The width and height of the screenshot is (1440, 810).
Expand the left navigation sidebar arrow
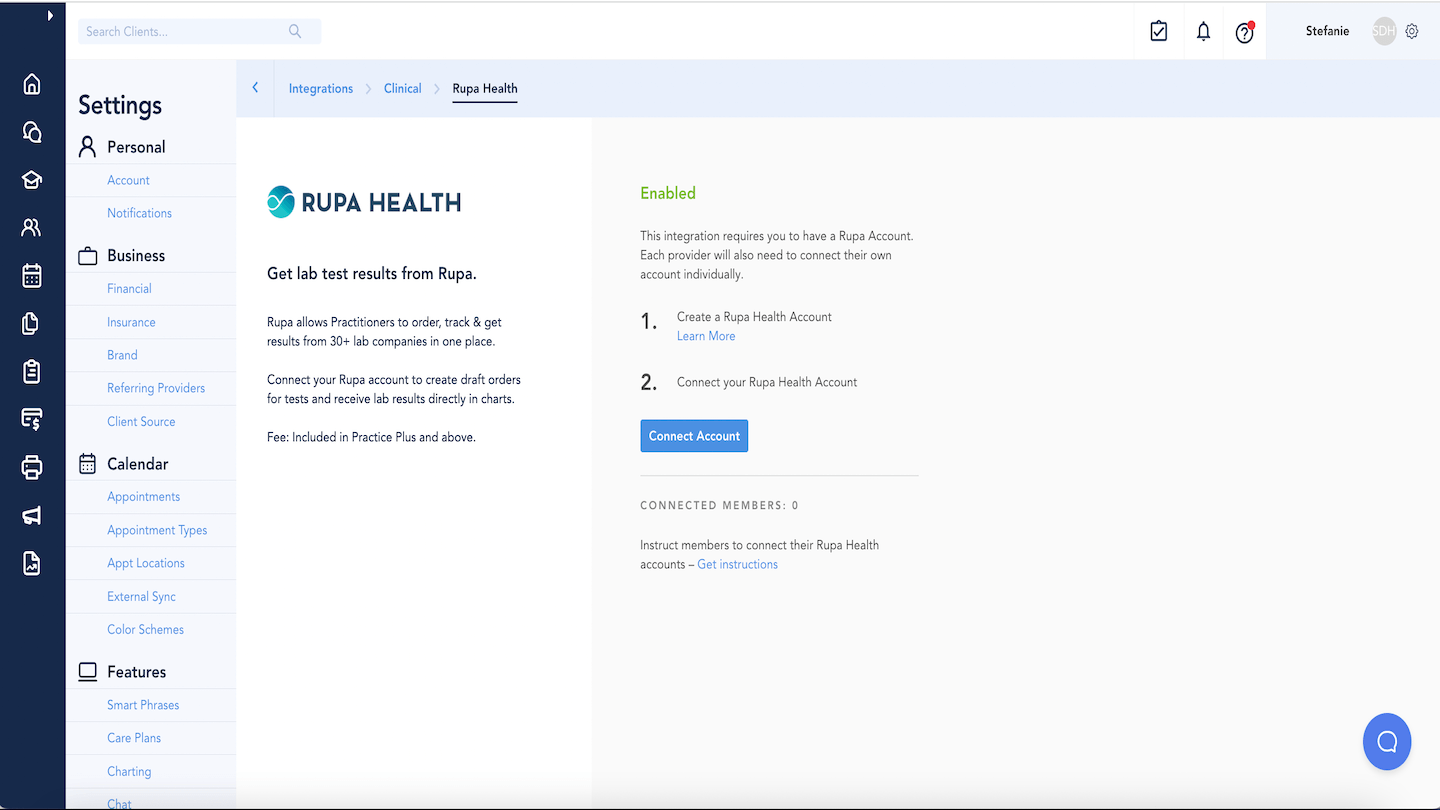[50, 15]
